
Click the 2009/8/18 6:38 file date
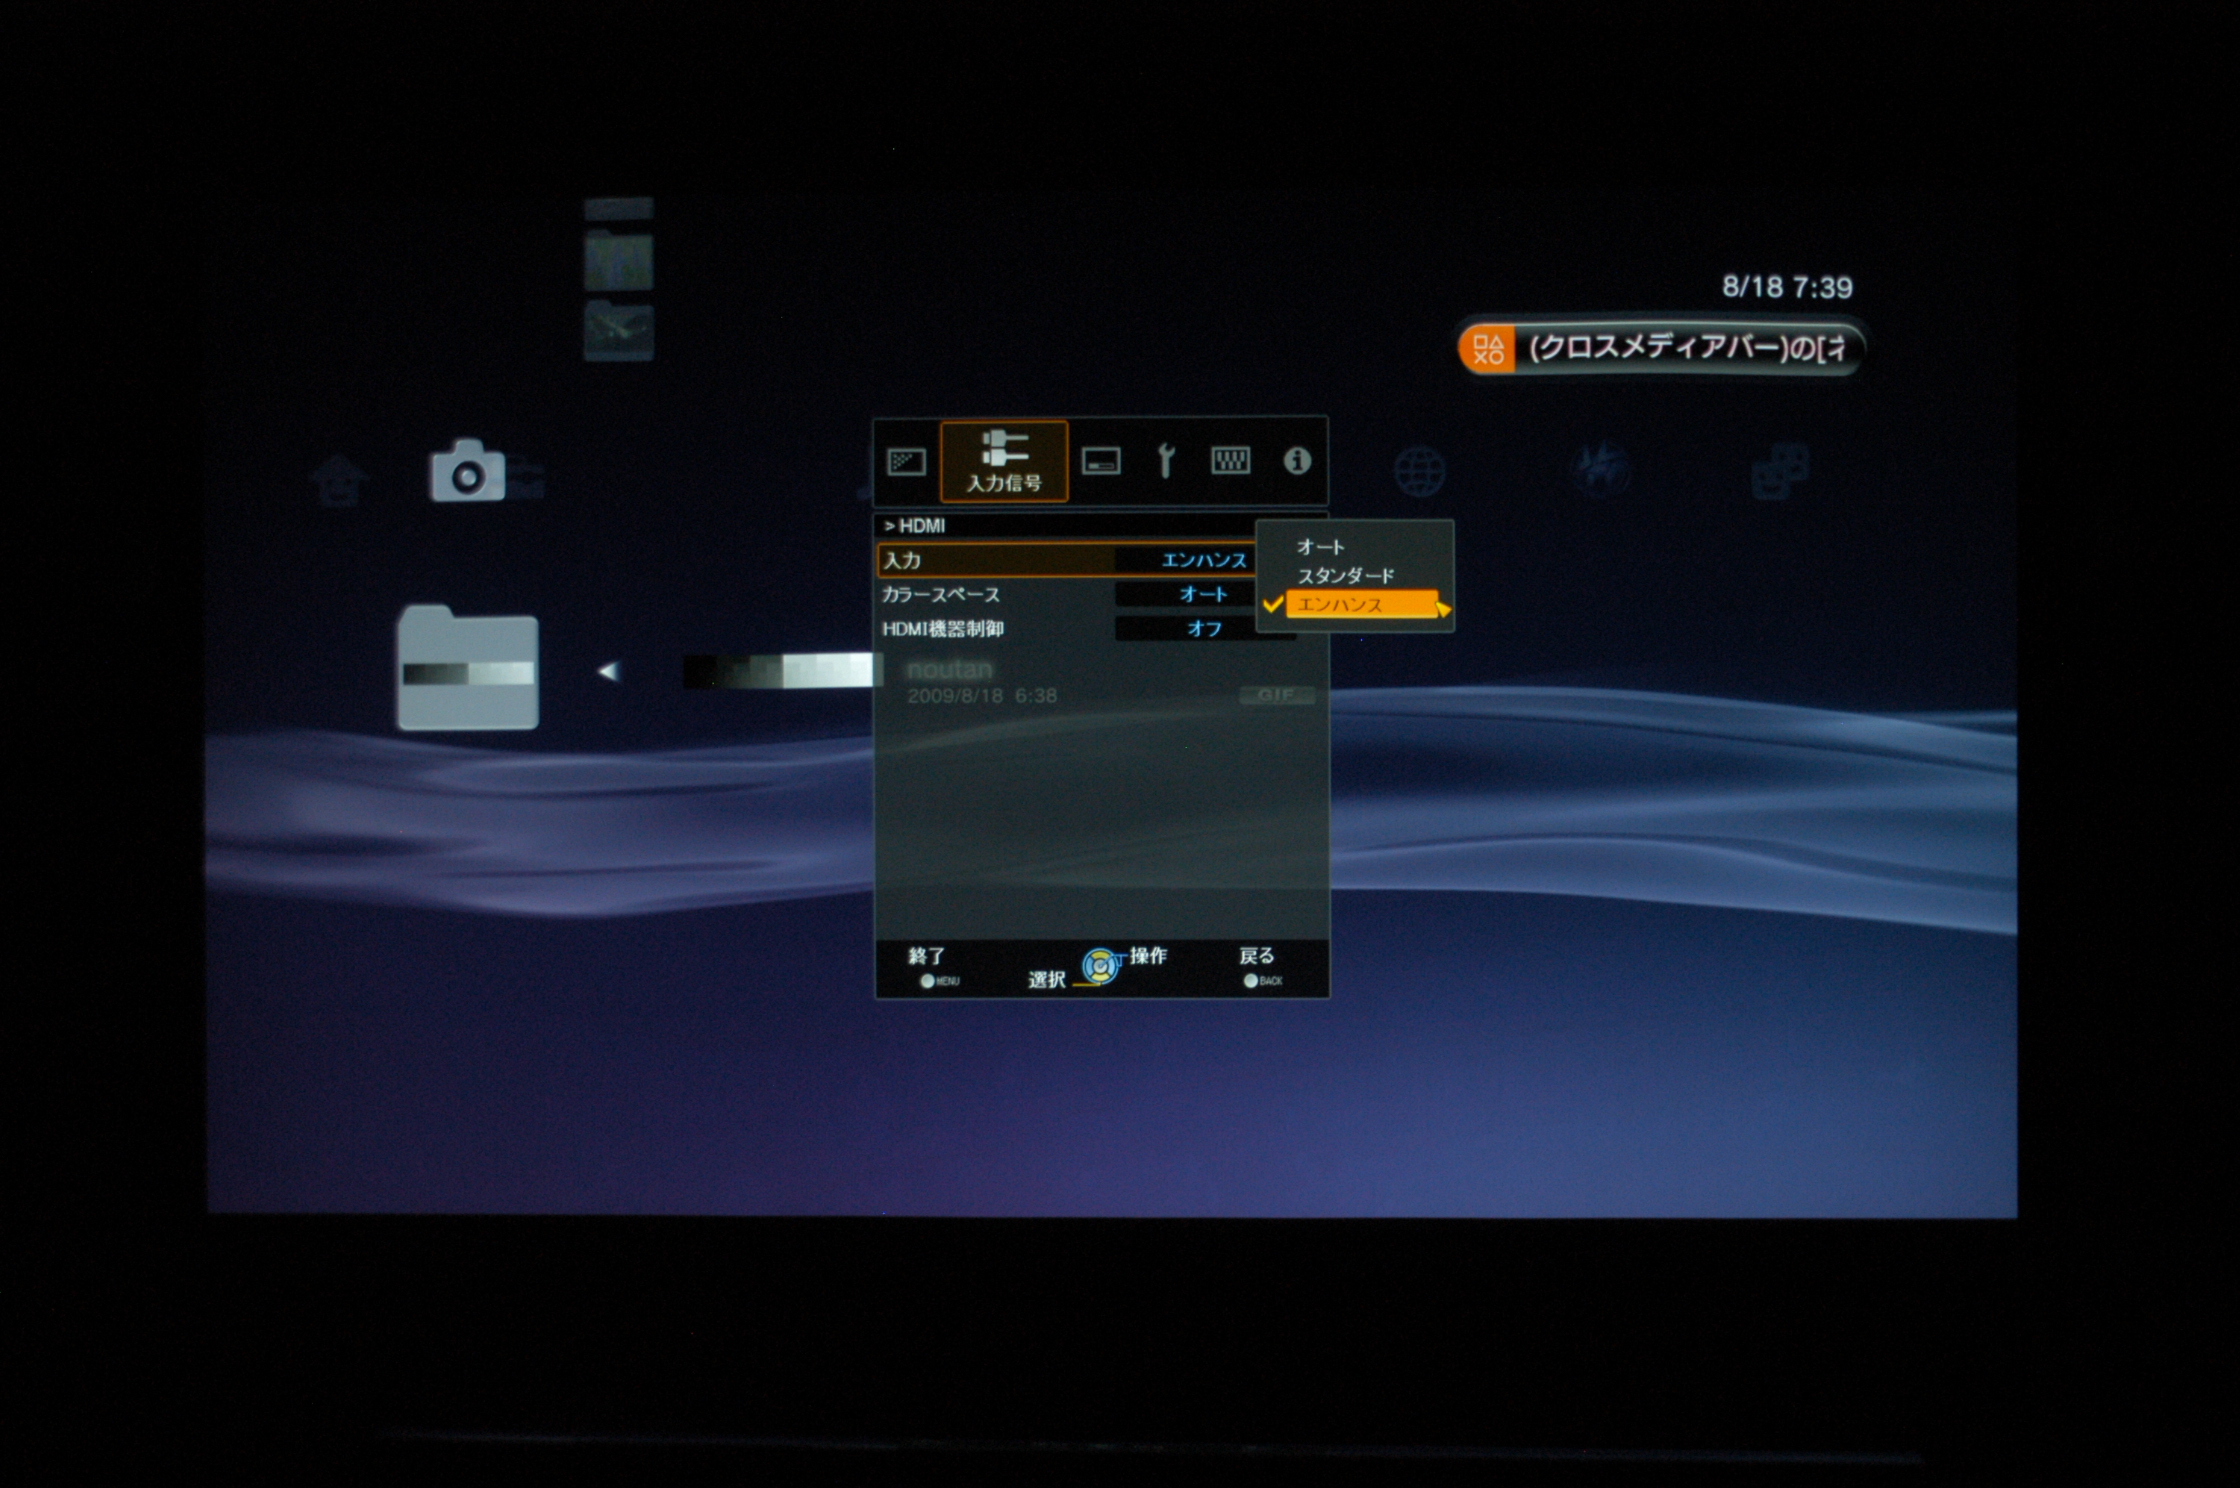coord(981,696)
